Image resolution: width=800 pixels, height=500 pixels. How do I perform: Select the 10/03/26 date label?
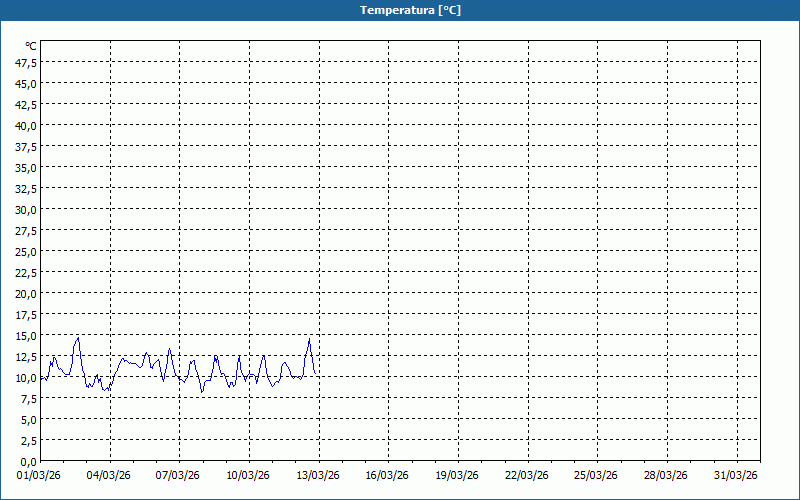tap(249, 475)
